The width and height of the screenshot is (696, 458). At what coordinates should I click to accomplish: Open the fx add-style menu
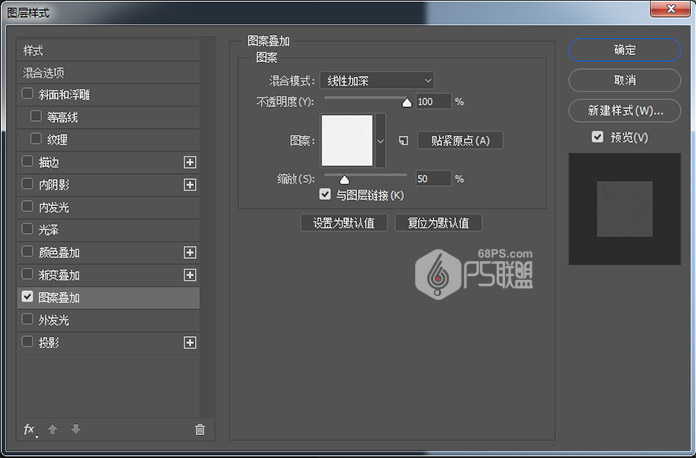pos(30,429)
